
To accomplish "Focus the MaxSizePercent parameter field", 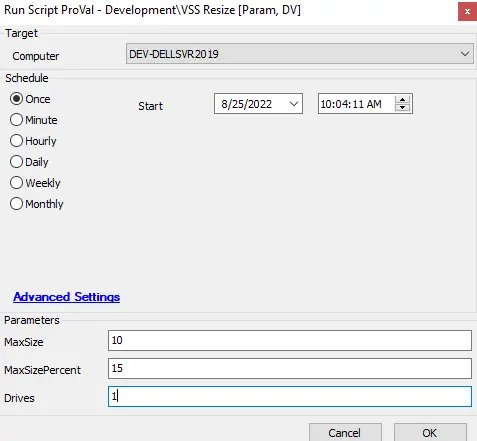I will (x=290, y=368).
